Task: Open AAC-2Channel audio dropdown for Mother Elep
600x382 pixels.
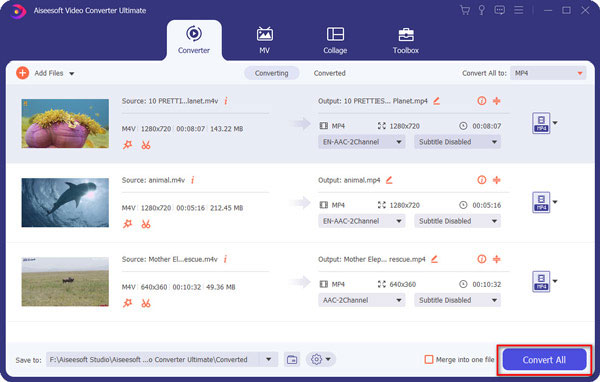Action: click(x=361, y=300)
